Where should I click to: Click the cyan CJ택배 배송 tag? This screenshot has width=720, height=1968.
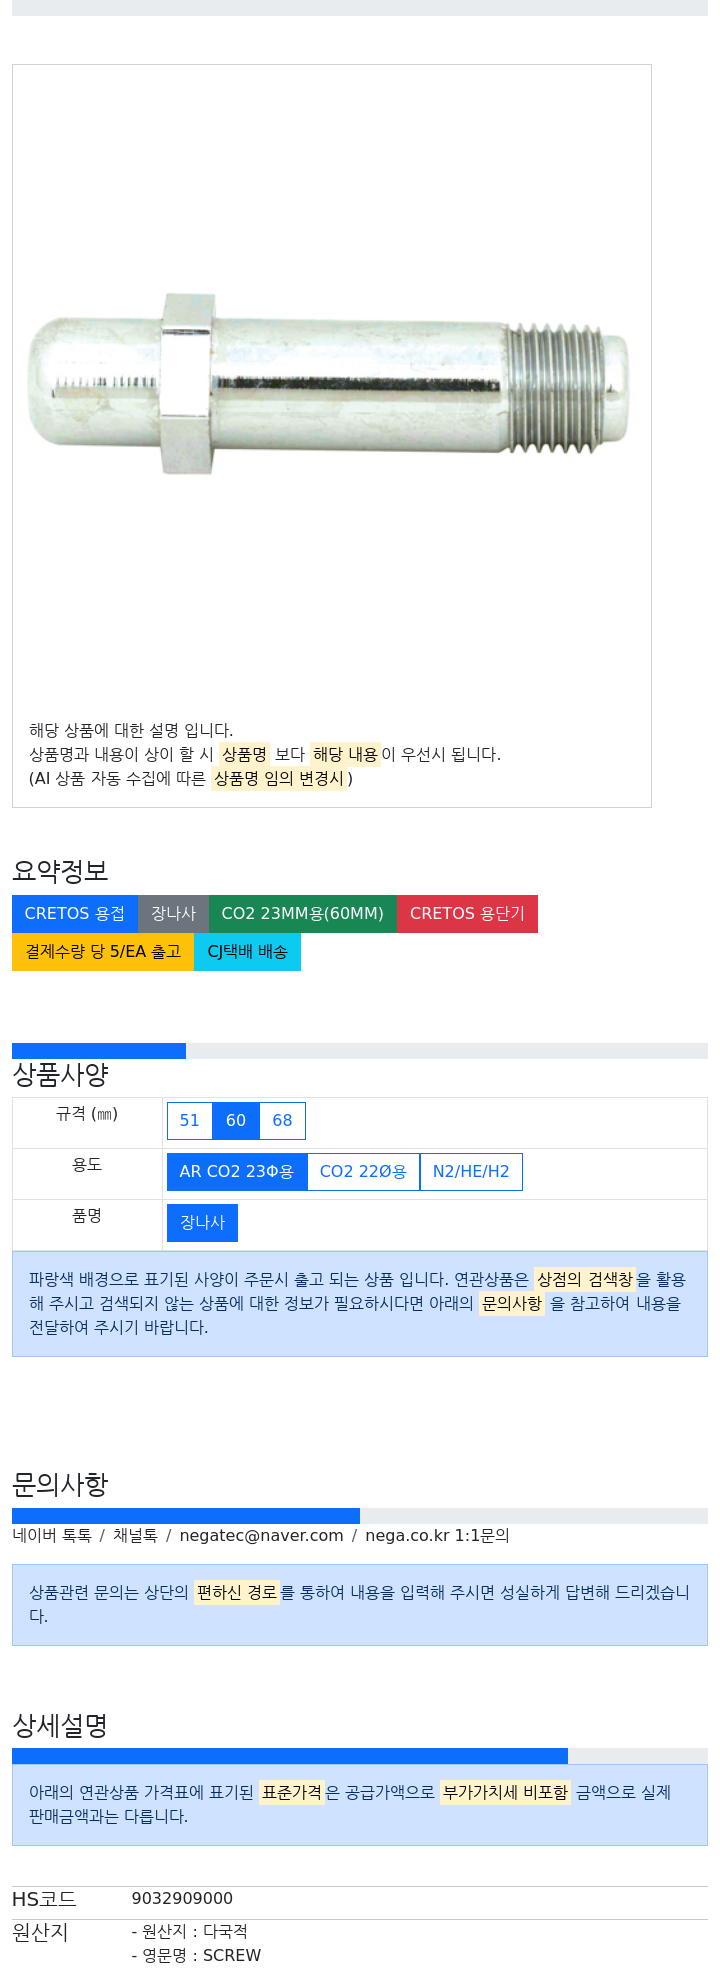[247, 952]
